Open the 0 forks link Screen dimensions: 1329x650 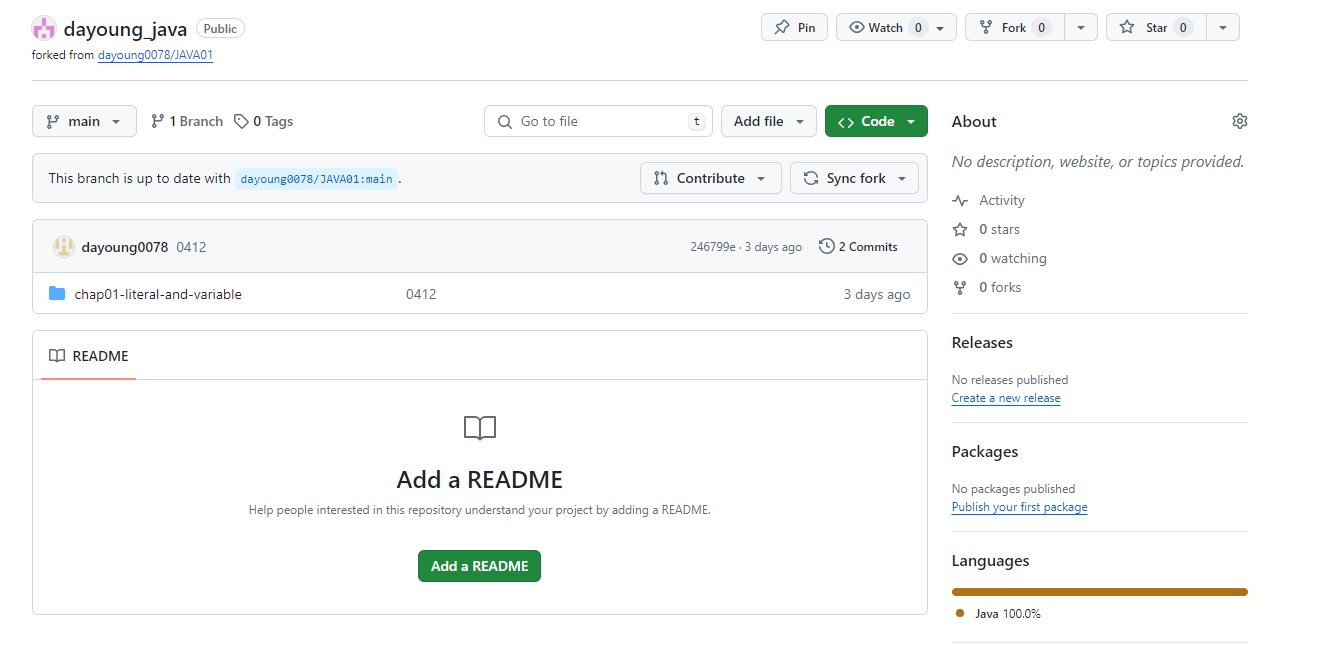point(987,287)
